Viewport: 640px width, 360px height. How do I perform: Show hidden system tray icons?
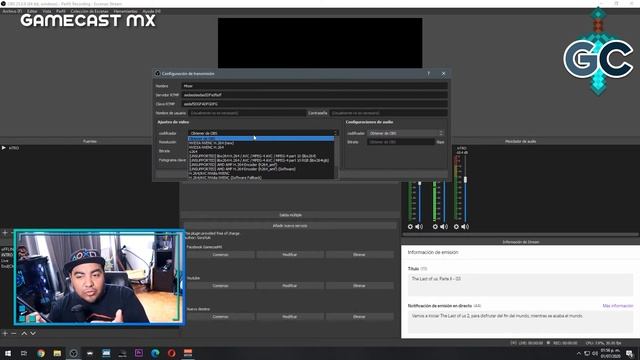pos(578,353)
